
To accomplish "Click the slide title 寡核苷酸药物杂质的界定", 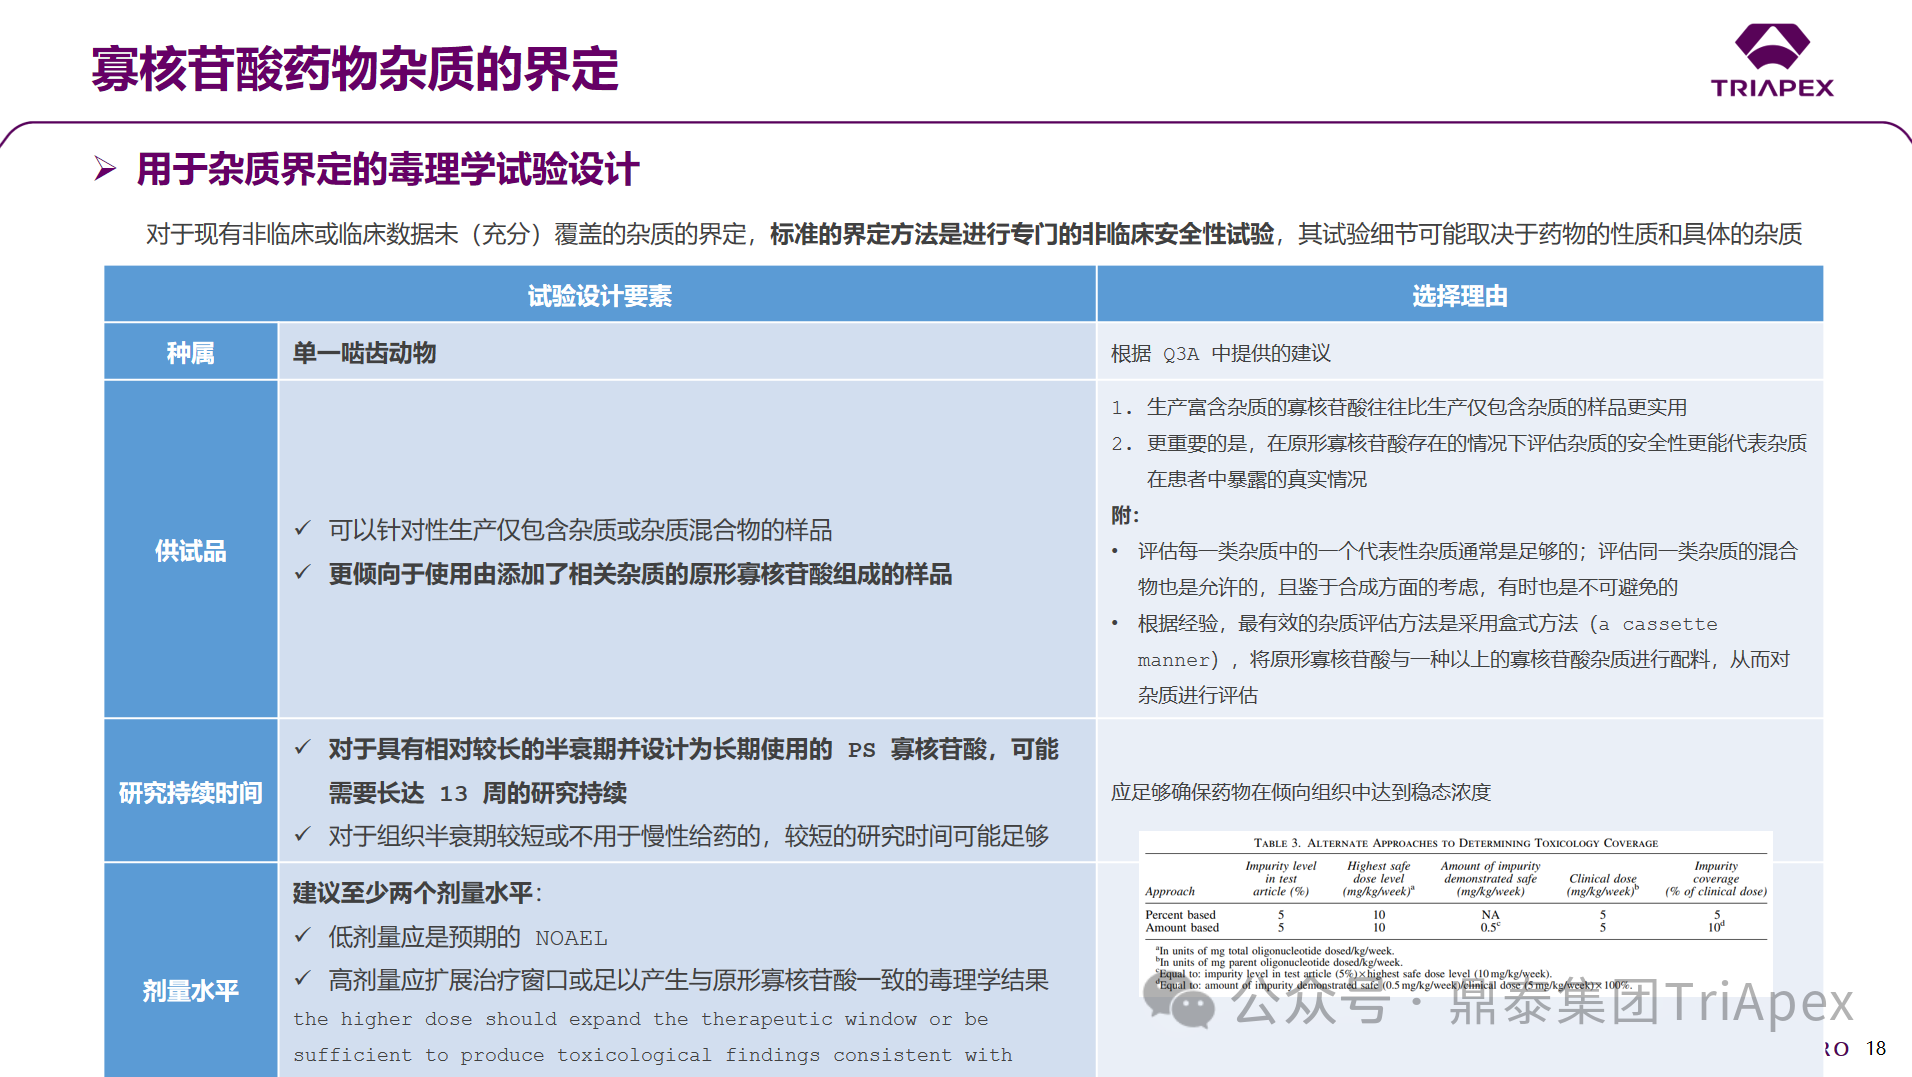I will point(355,69).
